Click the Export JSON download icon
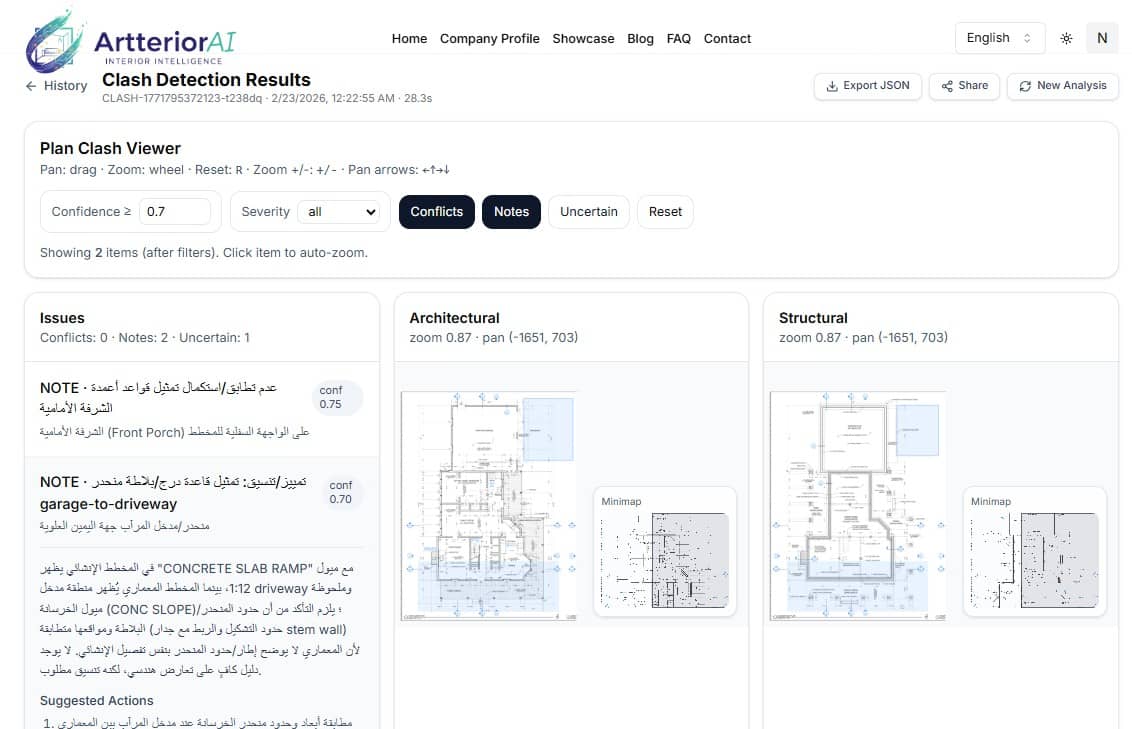This screenshot has height=729, width=1132. [832, 86]
